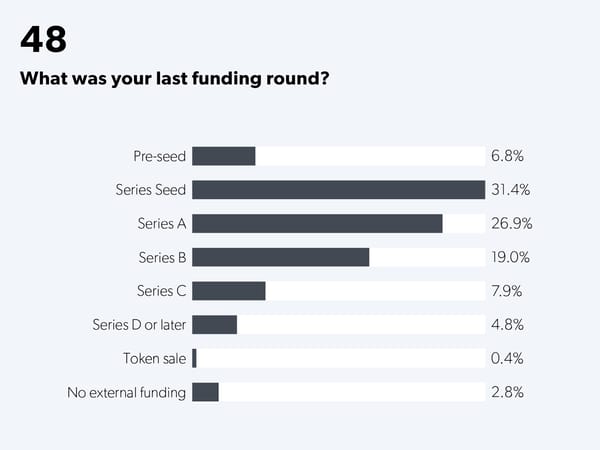The image size is (600, 450).
Task: Click the title "What was your last funding round?"
Action: click(x=175, y=80)
